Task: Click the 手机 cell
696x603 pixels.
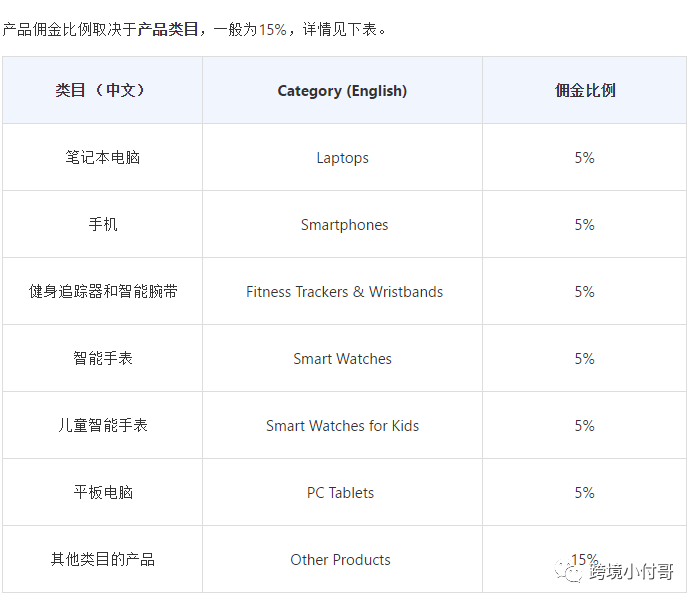Action: coord(103,224)
